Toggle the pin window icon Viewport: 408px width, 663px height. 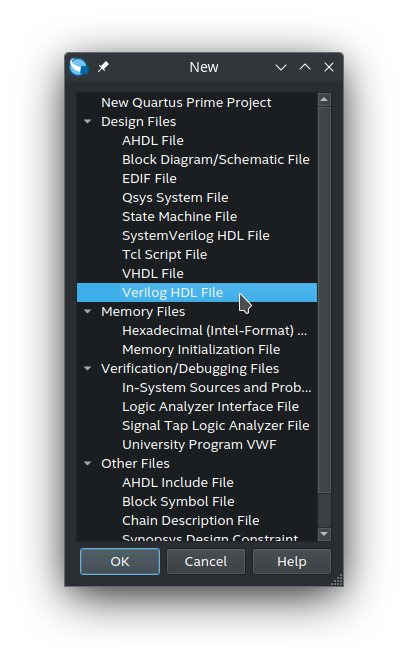click(103, 67)
